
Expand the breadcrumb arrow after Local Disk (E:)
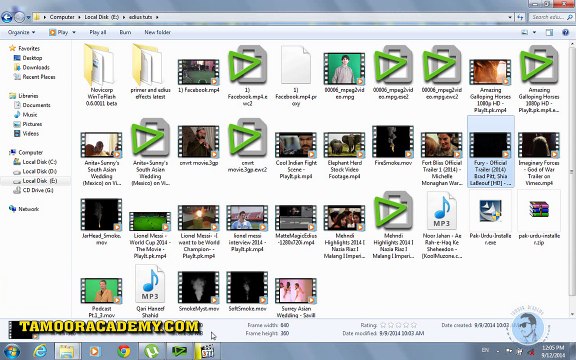pos(124,17)
